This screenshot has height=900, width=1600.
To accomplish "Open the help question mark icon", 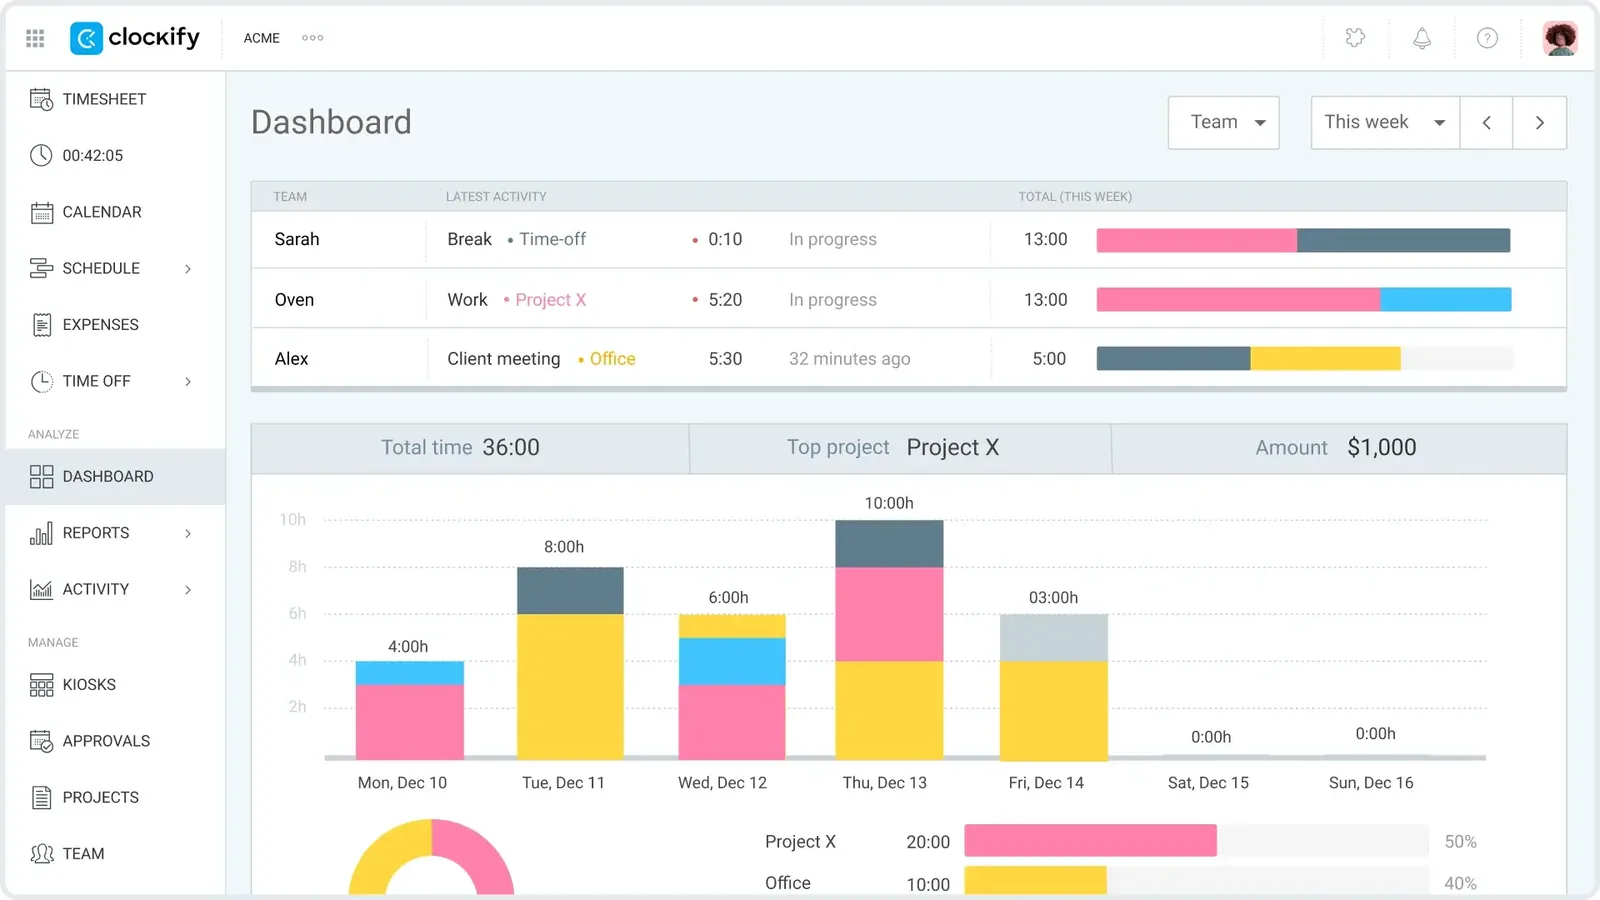I will click(1487, 38).
